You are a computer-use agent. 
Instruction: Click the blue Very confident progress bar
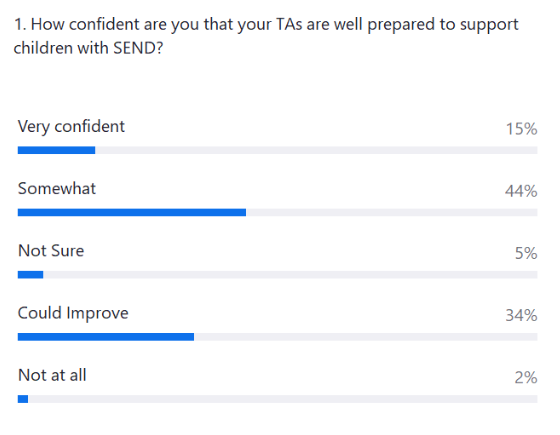pos(56,150)
